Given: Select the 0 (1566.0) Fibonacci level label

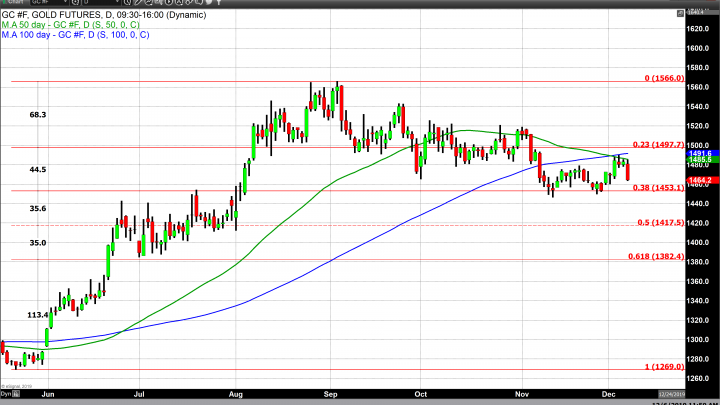Looking at the screenshot, I should coord(663,78).
